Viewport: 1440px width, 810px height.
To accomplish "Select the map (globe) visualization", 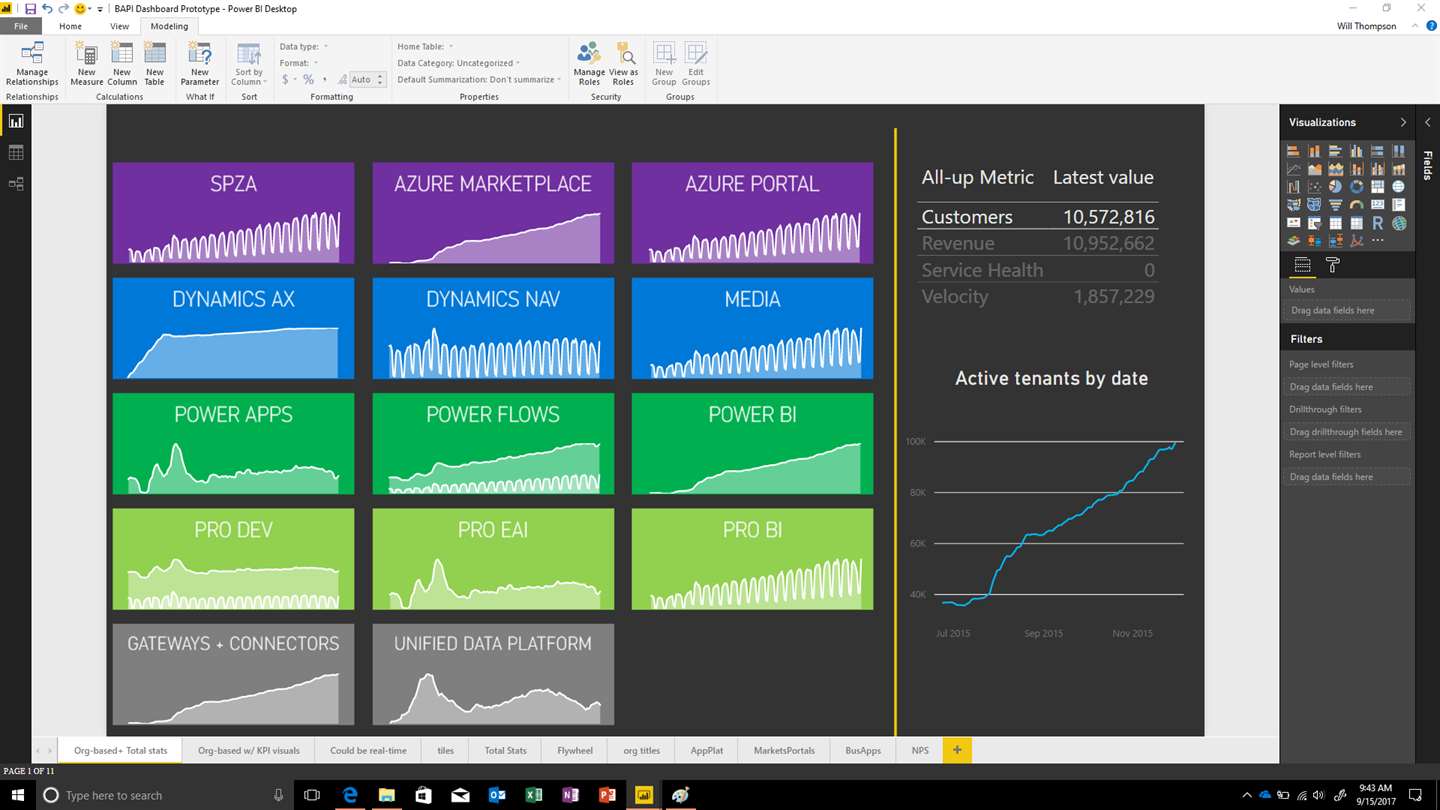I will click(x=1398, y=186).
